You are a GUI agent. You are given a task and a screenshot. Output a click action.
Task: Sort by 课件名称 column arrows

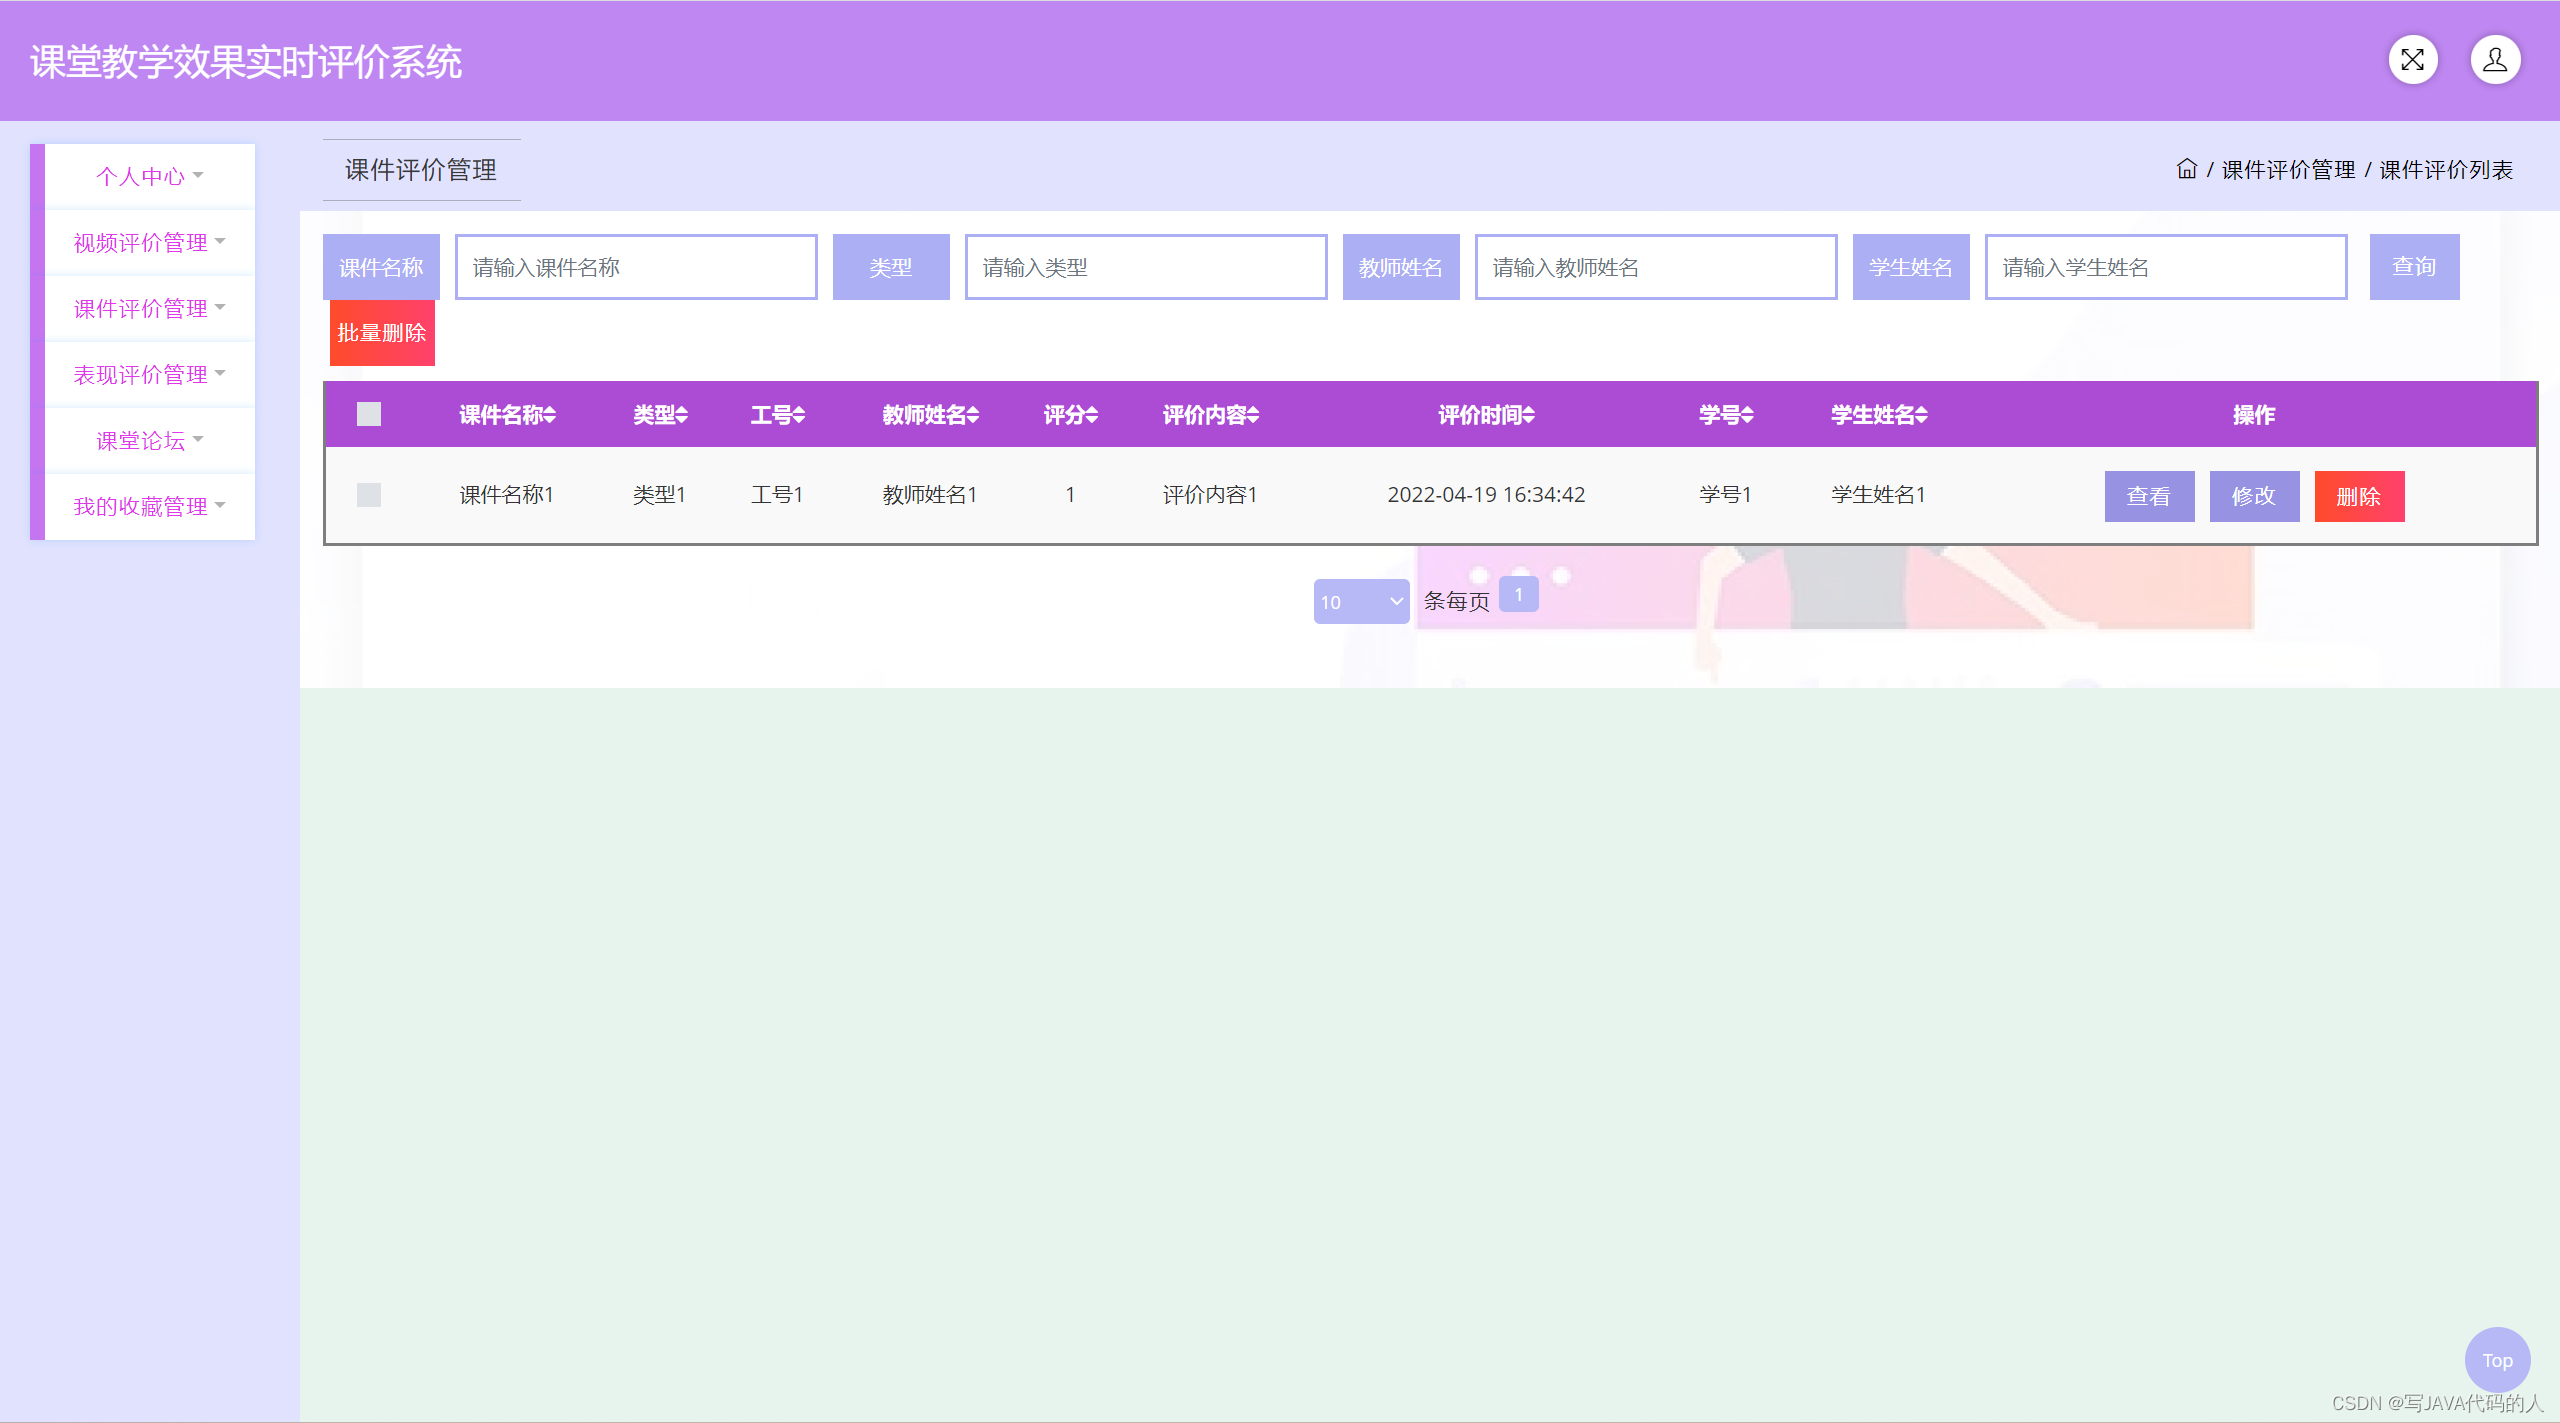pyautogui.click(x=550, y=415)
